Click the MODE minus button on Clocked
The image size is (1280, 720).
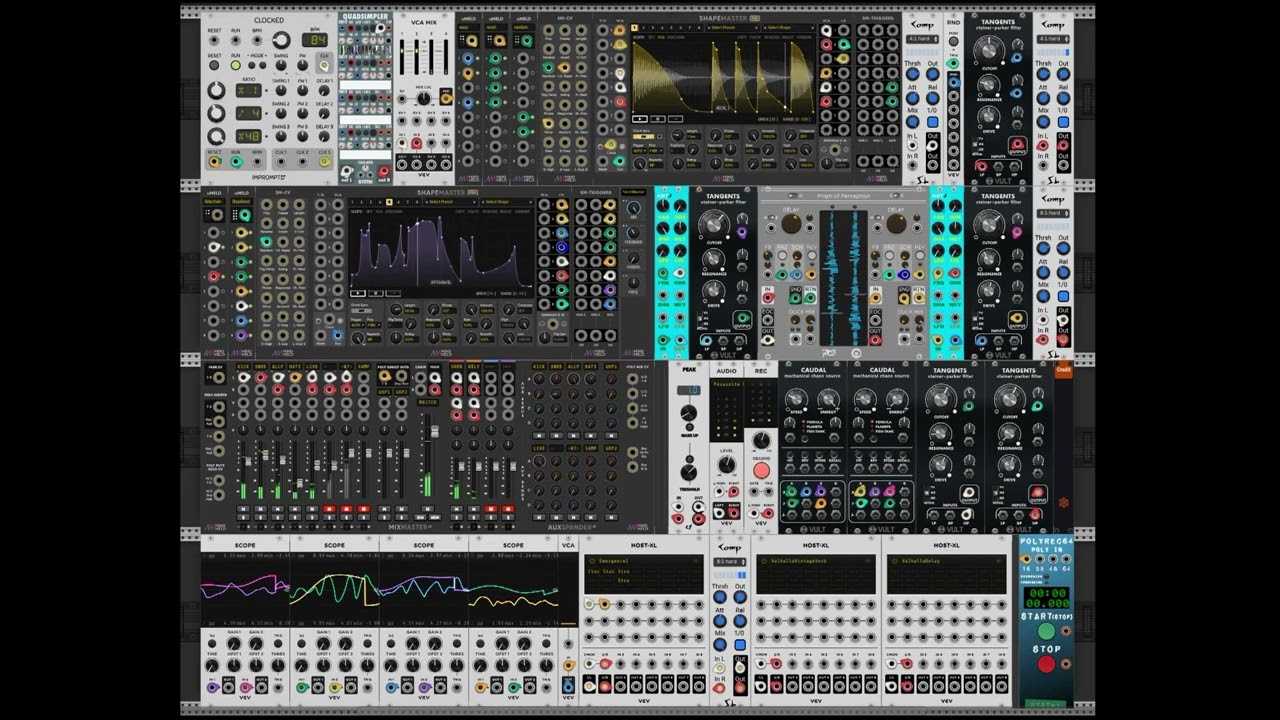click(251, 65)
